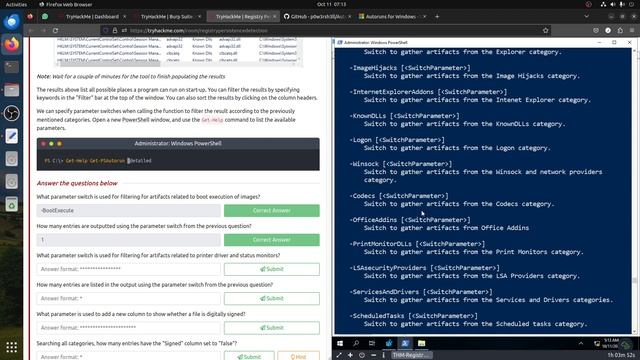Click the site padlock security icon
This screenshot has height=360, width=640.
(x=115, y=30)
